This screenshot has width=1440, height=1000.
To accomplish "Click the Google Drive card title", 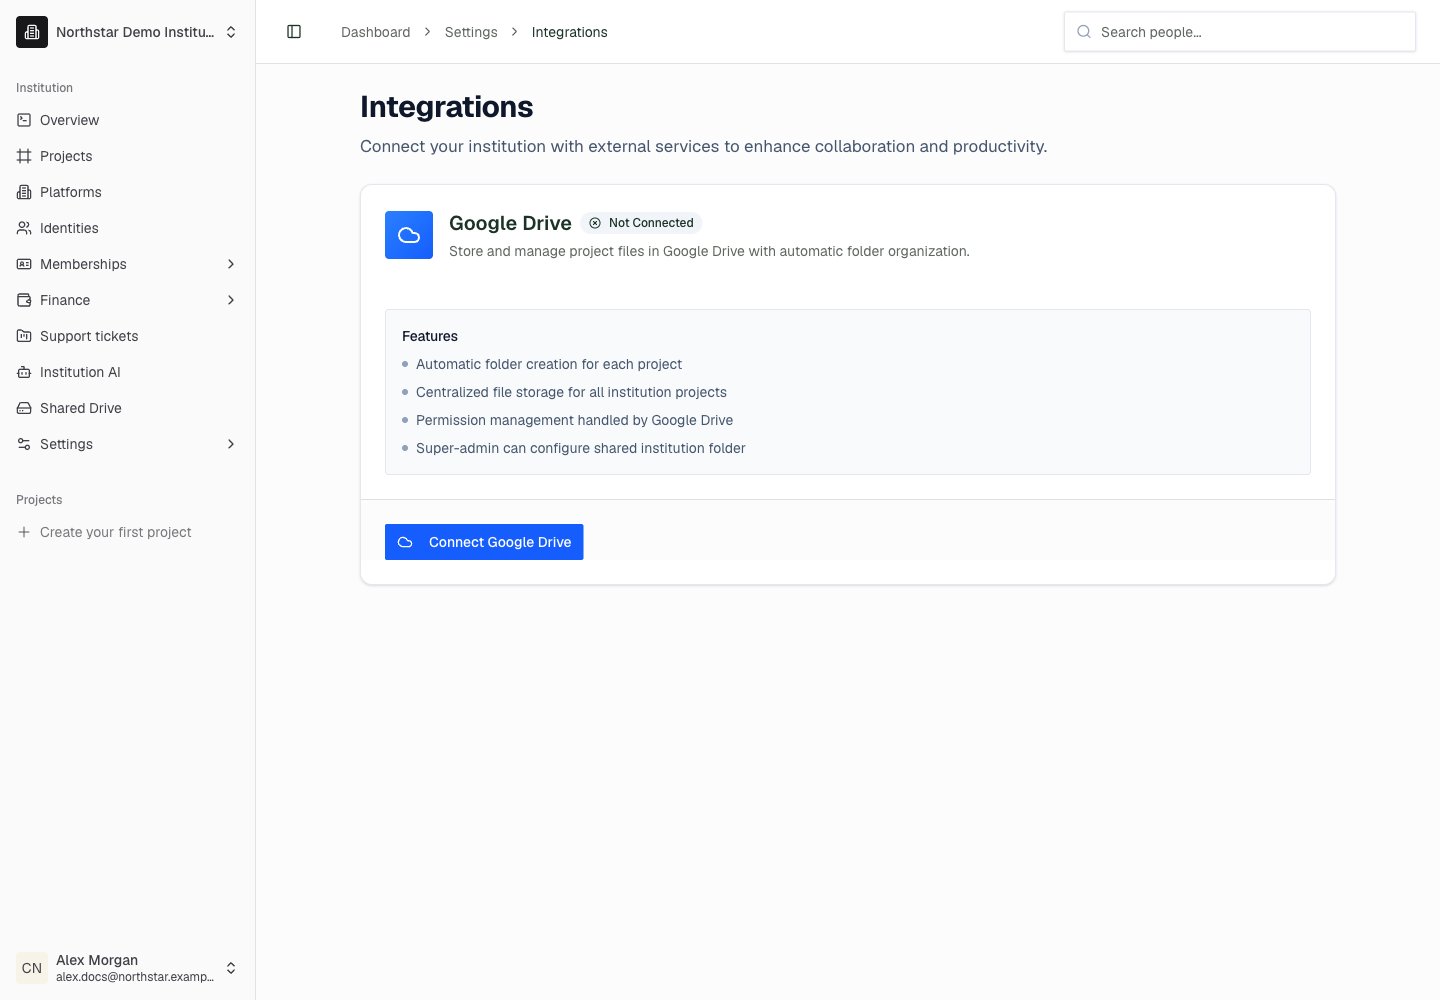I will click(x=510, y=223).
